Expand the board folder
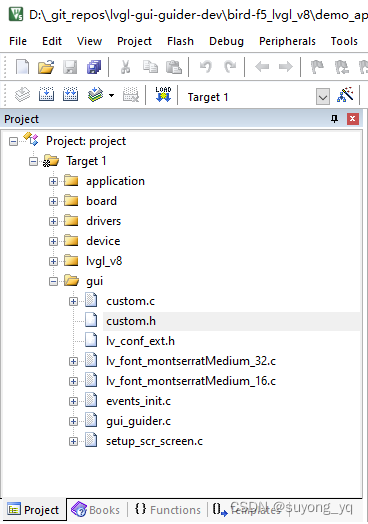The height and width of the screenshot is (524, 368). pos(53,202)
